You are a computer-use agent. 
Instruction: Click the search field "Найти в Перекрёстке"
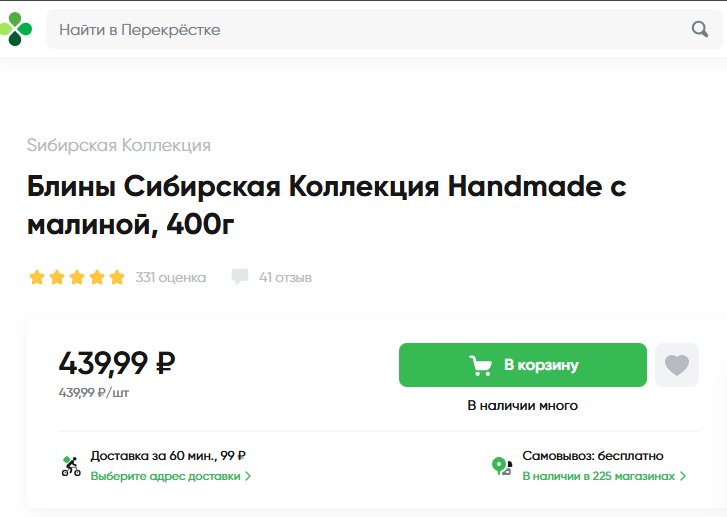click(x=384, y=29)
